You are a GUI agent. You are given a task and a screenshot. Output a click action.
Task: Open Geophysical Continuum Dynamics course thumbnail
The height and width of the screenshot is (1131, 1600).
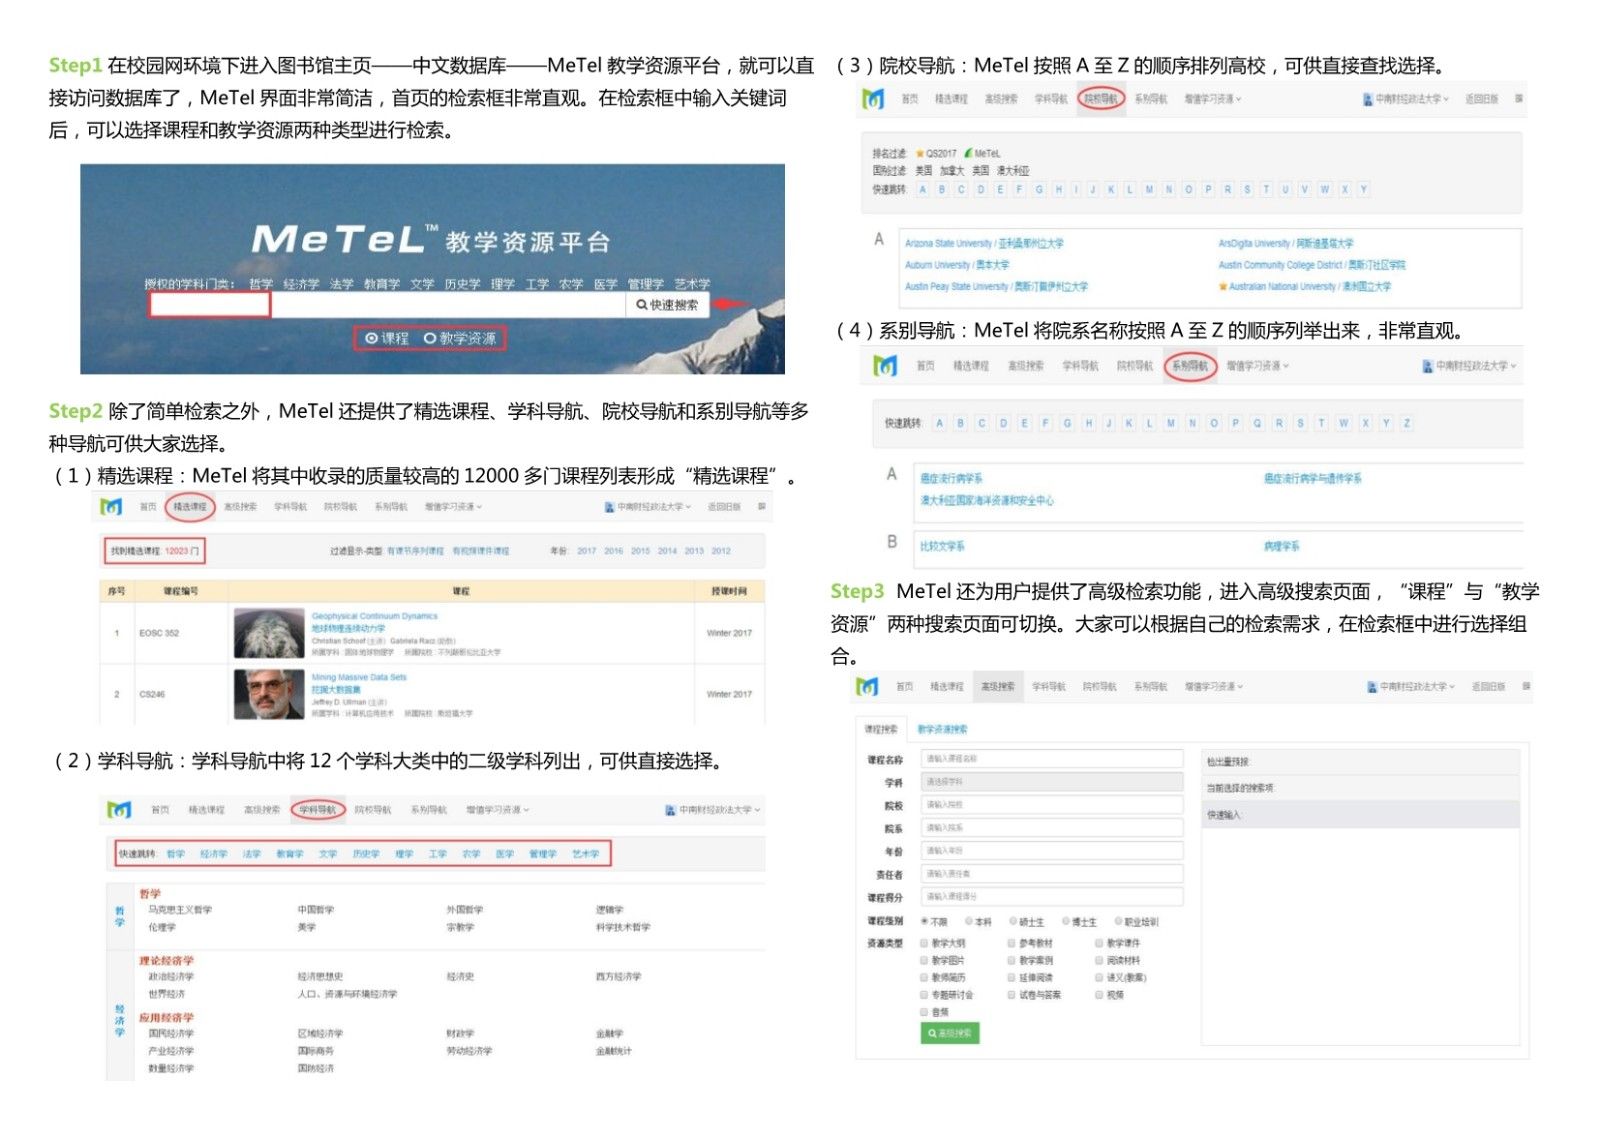[269, 633]
